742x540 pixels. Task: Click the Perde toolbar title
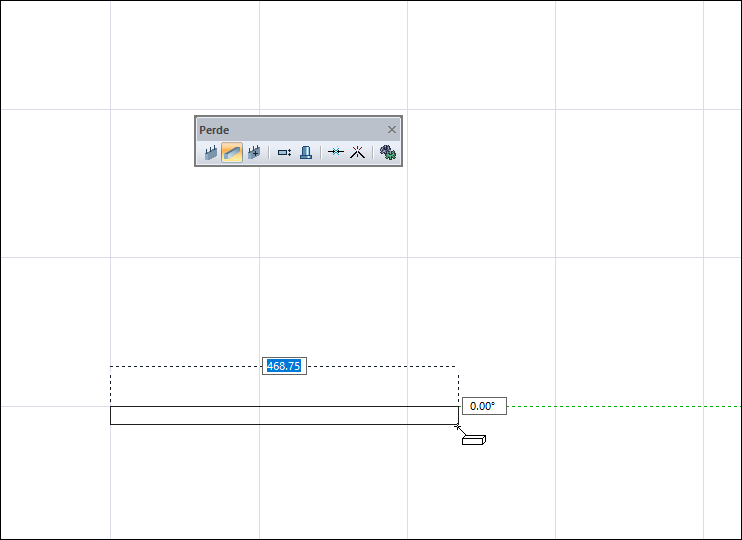click(214, 130)
